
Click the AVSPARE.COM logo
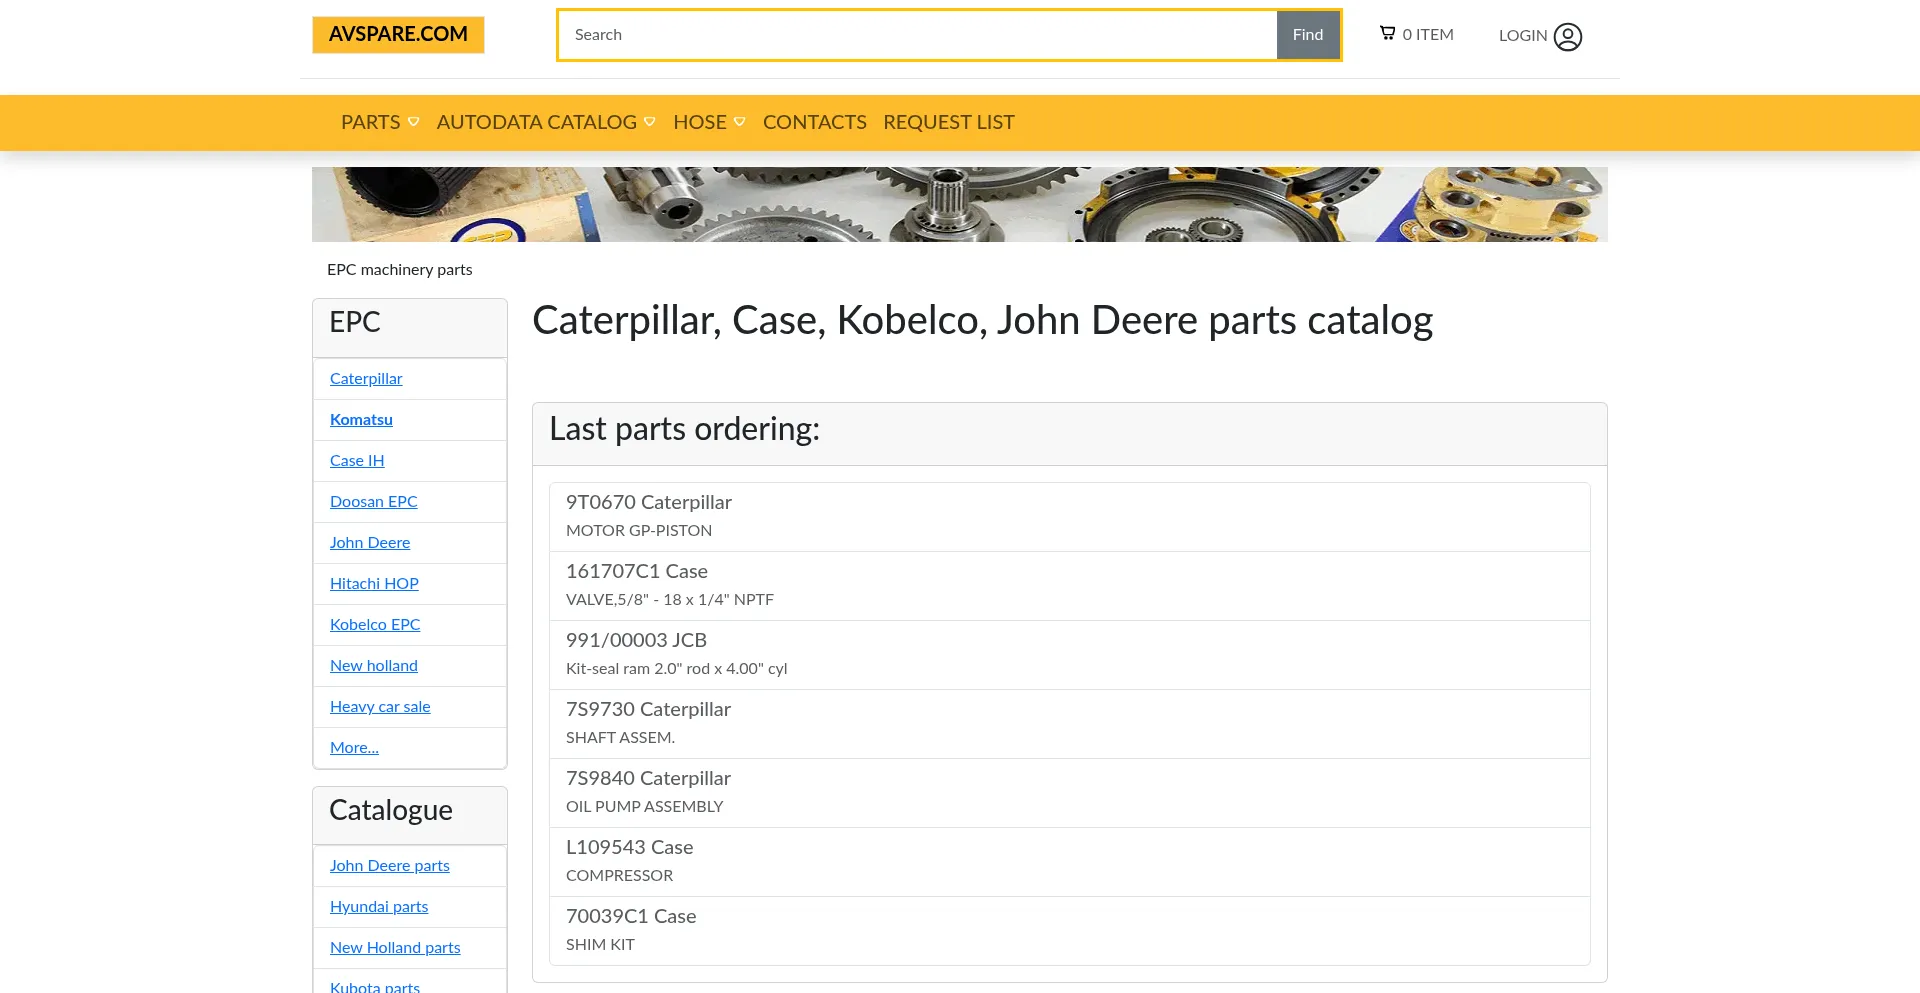[398, 35]
